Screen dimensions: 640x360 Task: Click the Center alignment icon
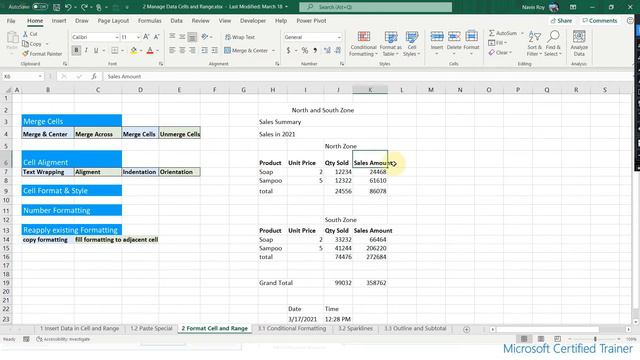182,50
